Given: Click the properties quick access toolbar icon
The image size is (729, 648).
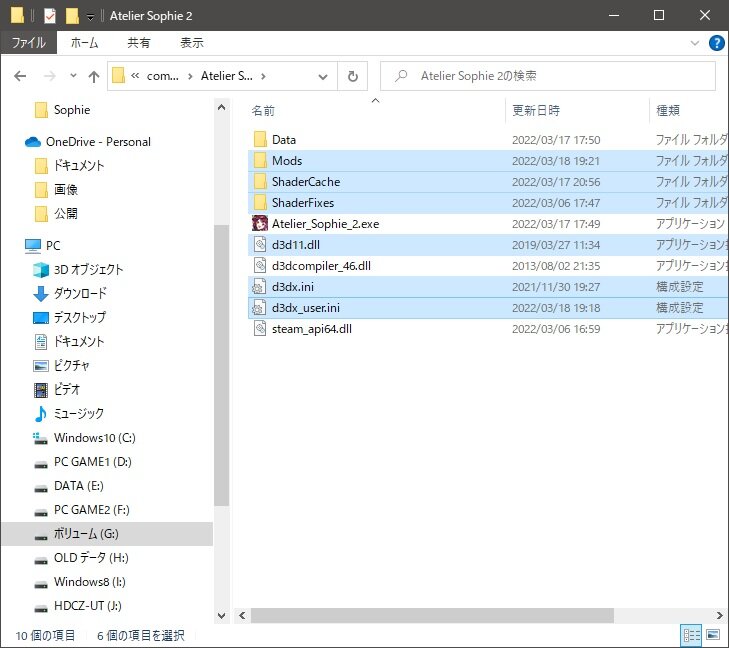Looking at the screenshot, I should pyautogui.click(x=50, y=16).
